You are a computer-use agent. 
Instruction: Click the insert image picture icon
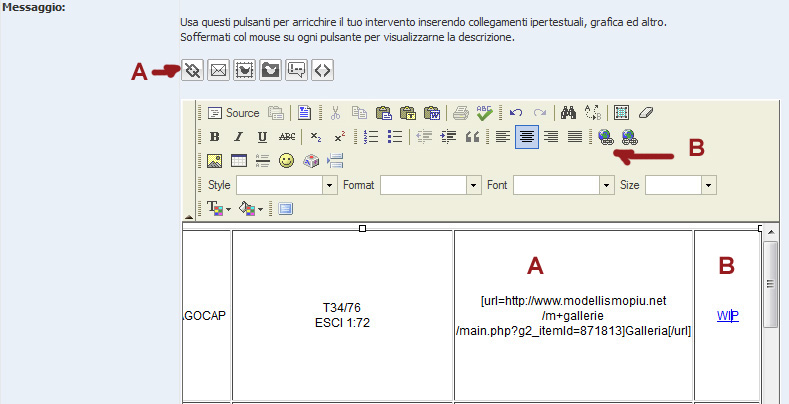pyautogui.click(x=215, y=161)
